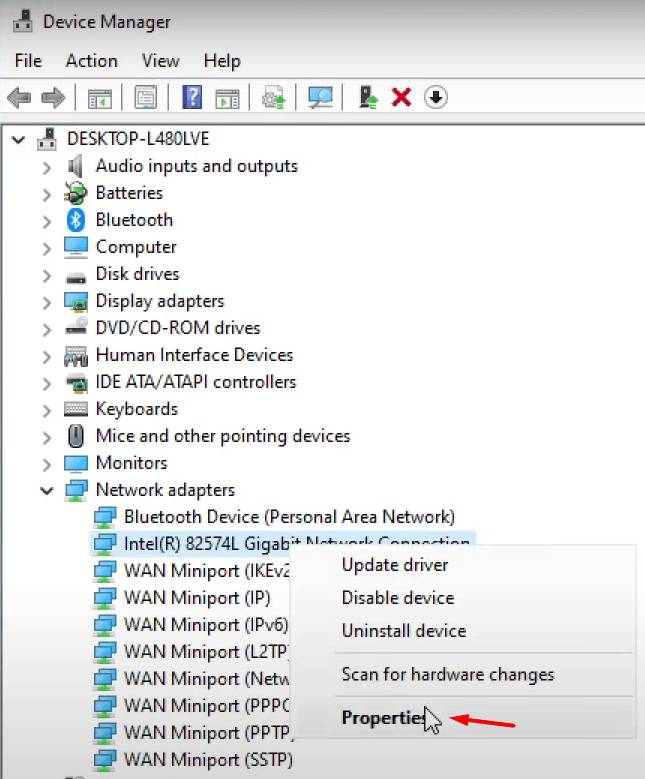645x779 pixels.
Task: Choose Properties from context menu
Action: (384, 718)
